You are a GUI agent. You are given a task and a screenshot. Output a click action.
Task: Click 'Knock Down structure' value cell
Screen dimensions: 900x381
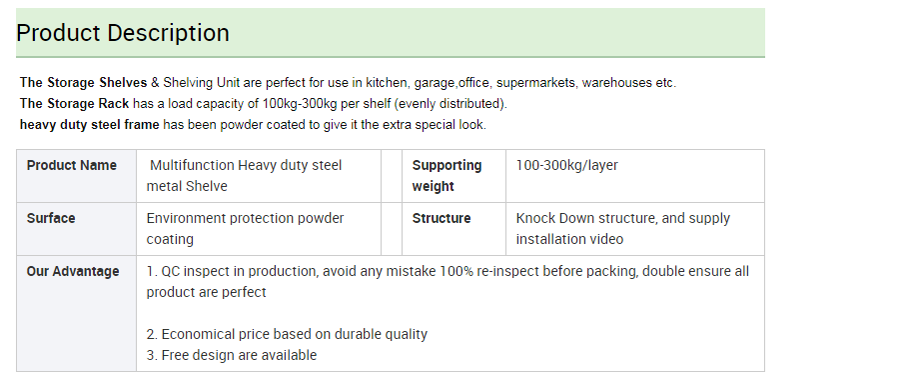[x=635, y=229]
